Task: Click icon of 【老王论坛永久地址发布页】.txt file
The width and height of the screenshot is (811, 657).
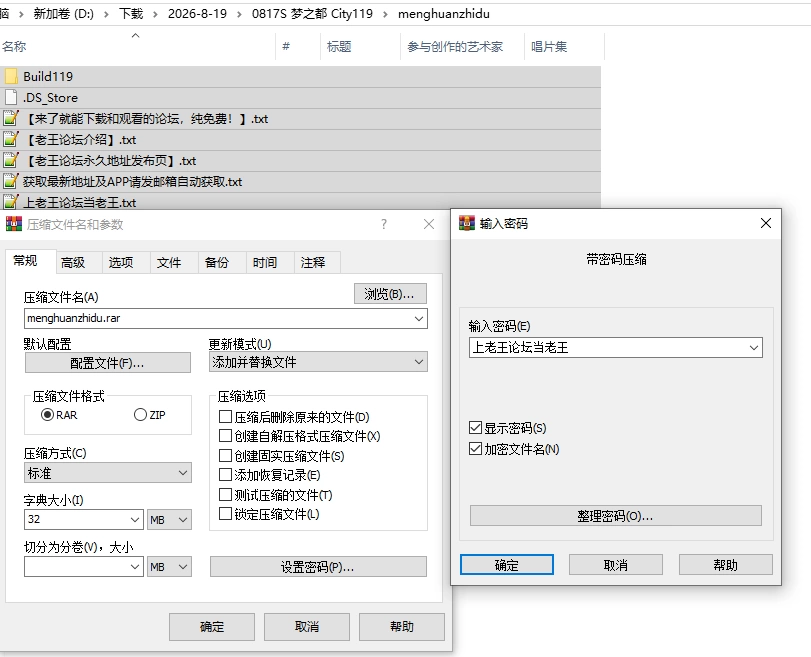Action: pos(11,161)
